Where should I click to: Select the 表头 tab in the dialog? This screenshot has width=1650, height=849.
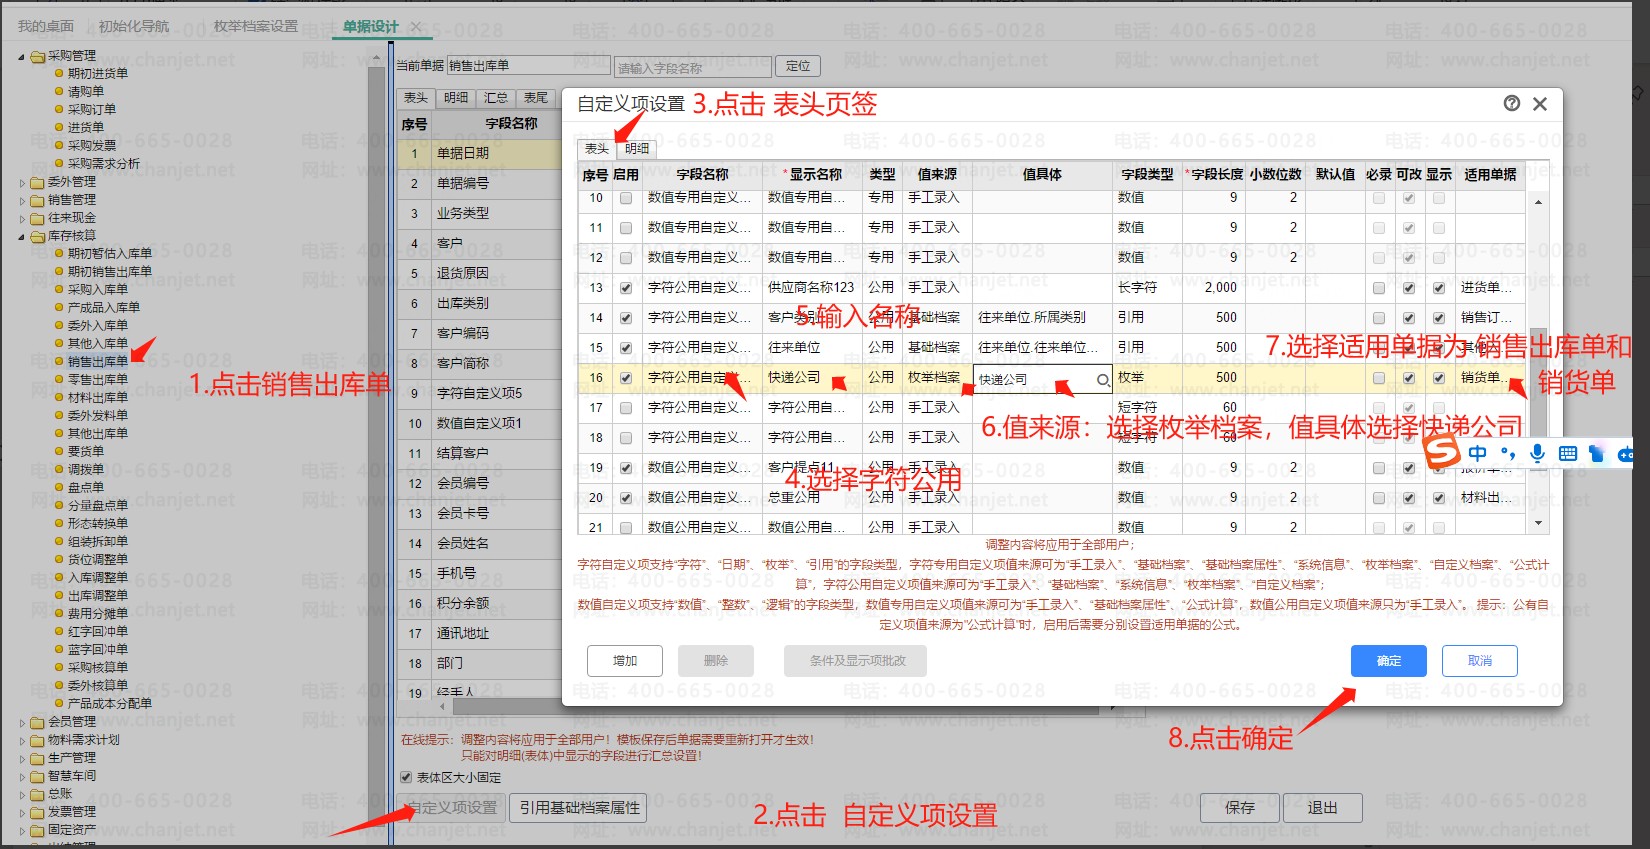[597, 148]
